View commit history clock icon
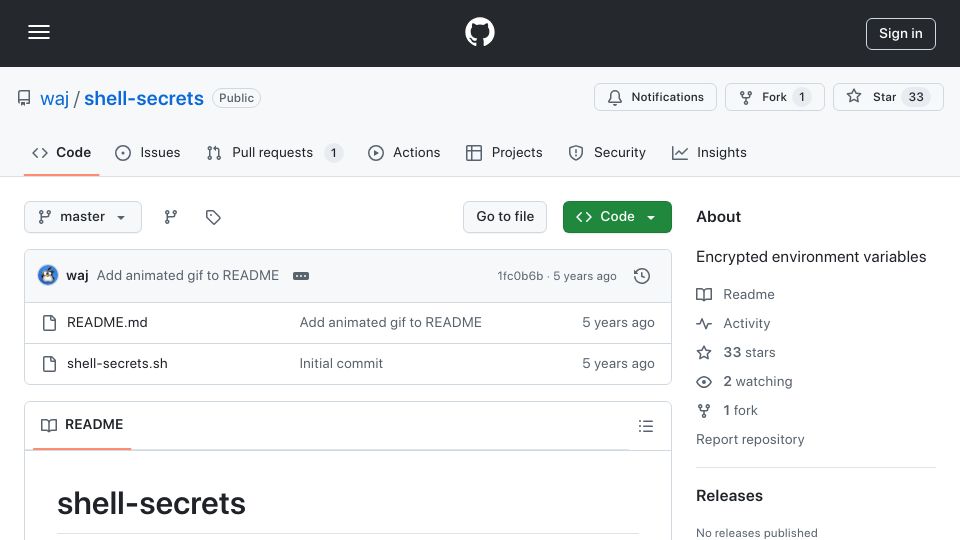960x540 pixels. tap(642, 276)
